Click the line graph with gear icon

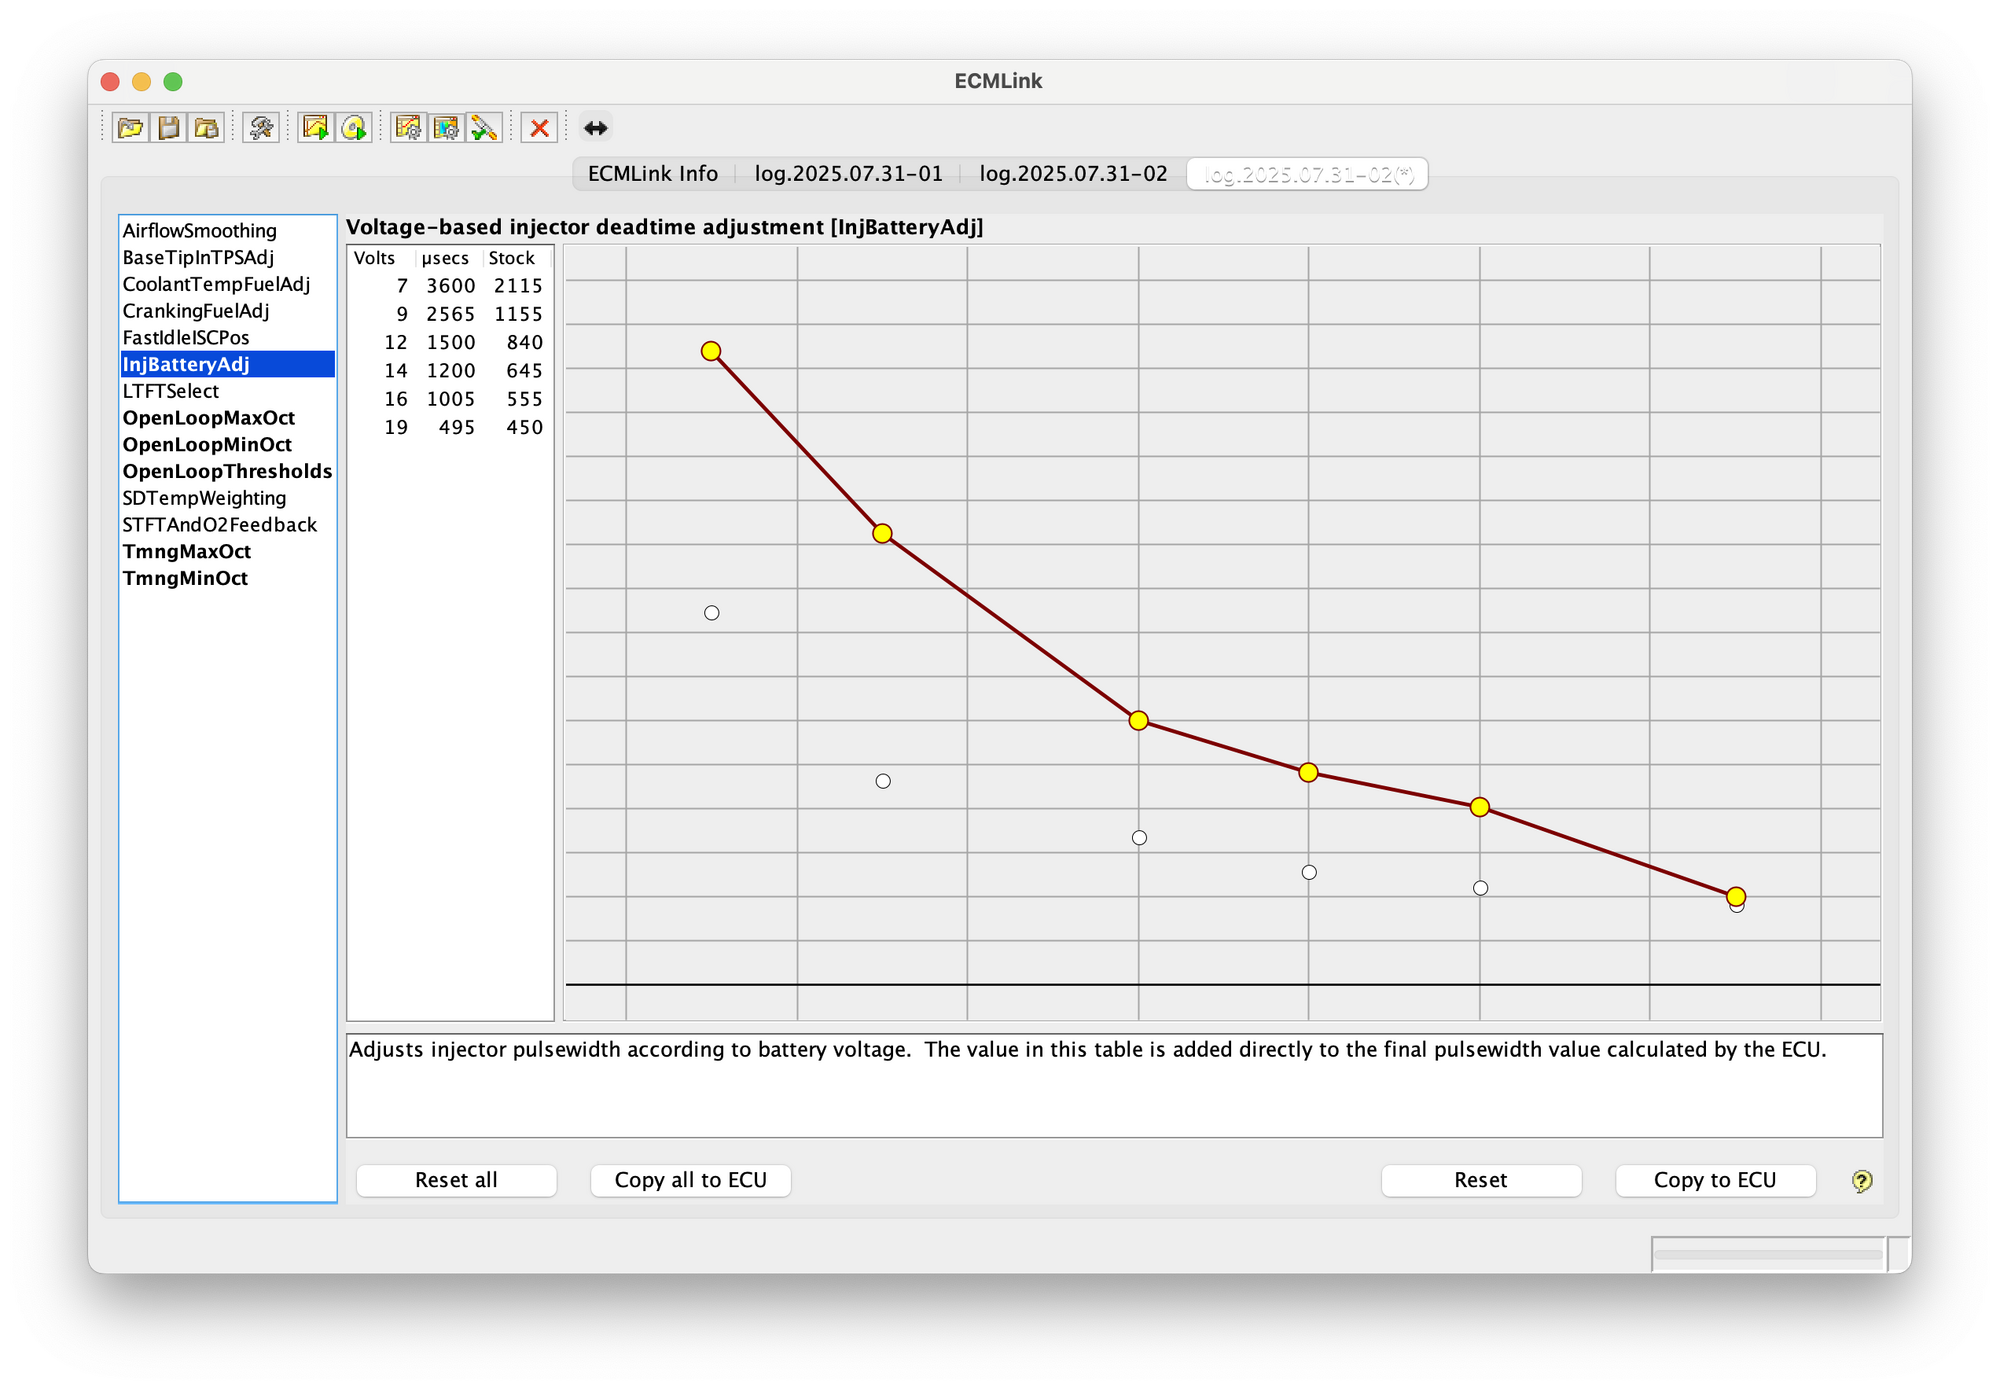(x=408, y=128)
